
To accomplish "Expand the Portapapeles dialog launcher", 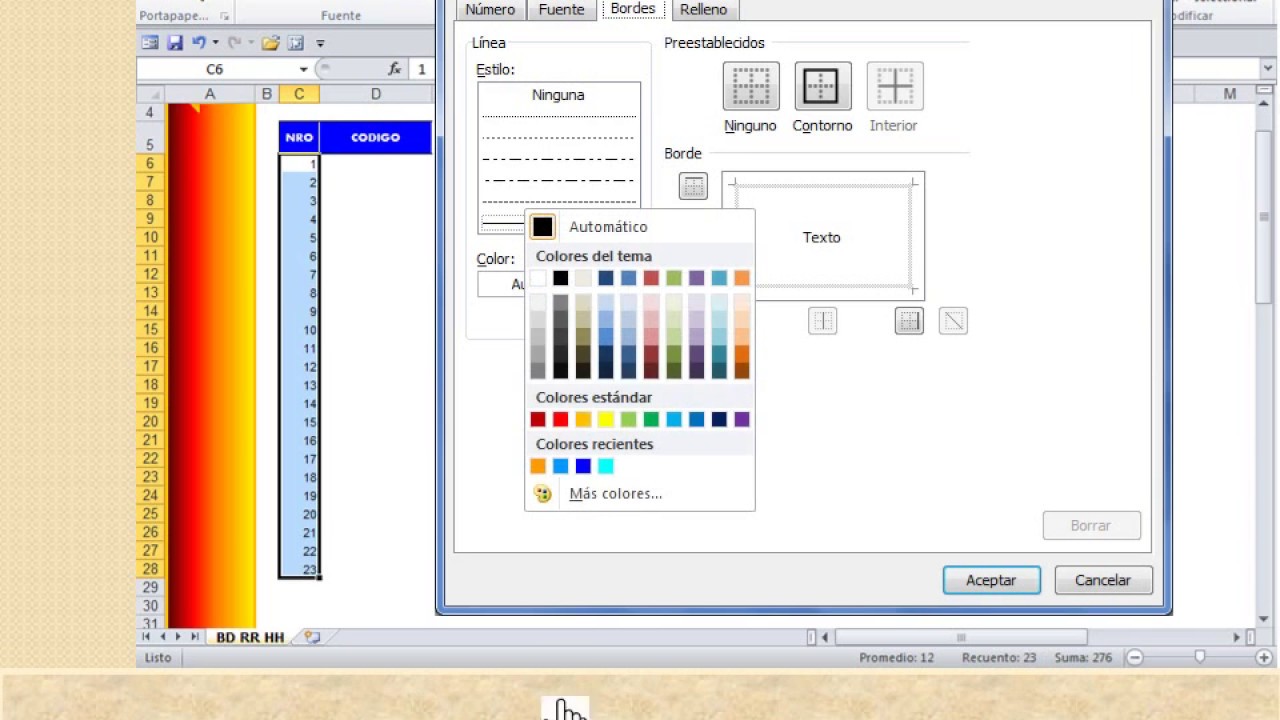I will (x=224, y=16).
